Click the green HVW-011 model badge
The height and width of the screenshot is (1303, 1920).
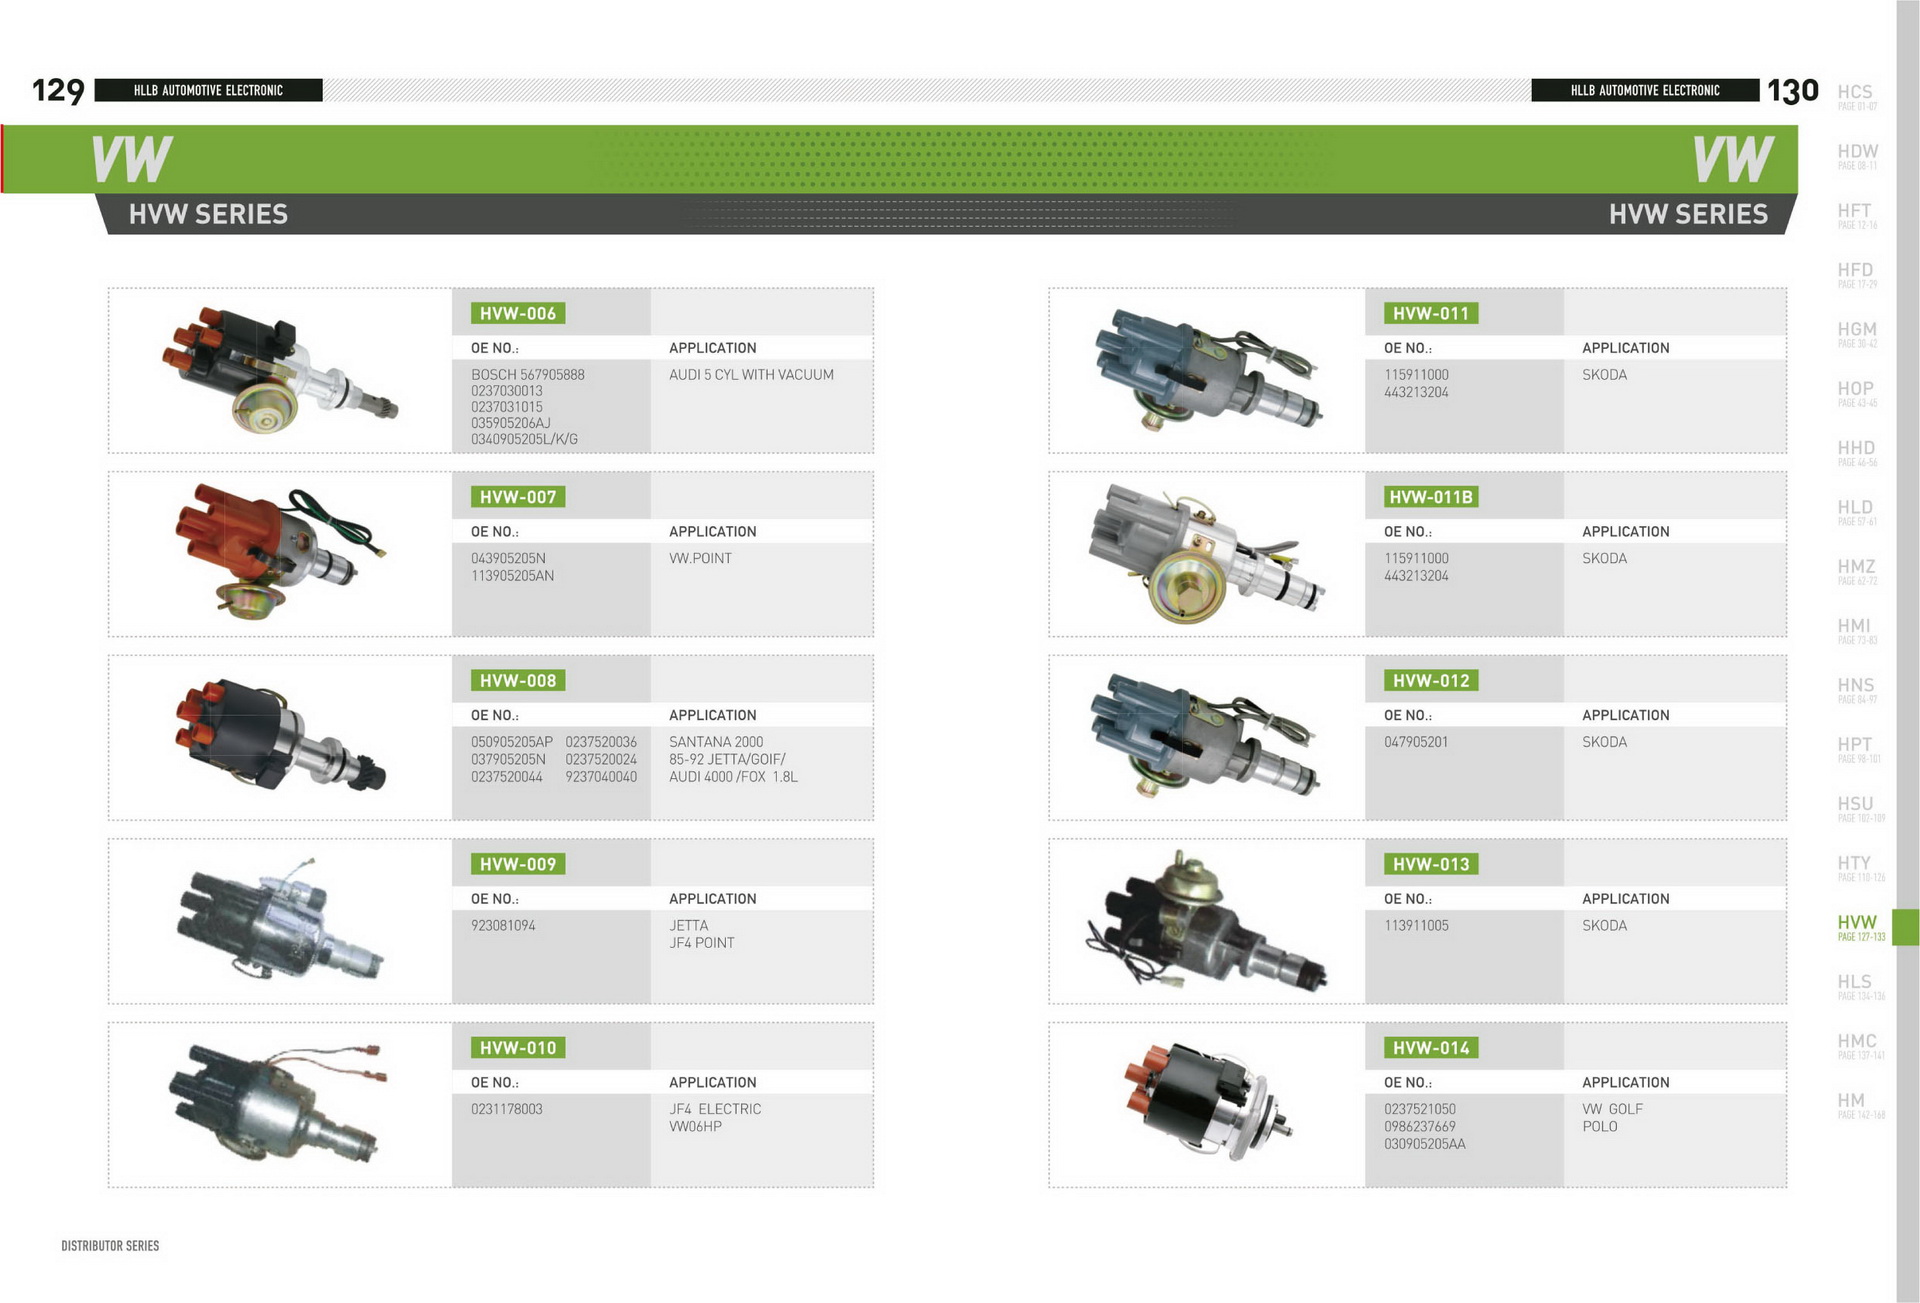[x=1431, y=314]
